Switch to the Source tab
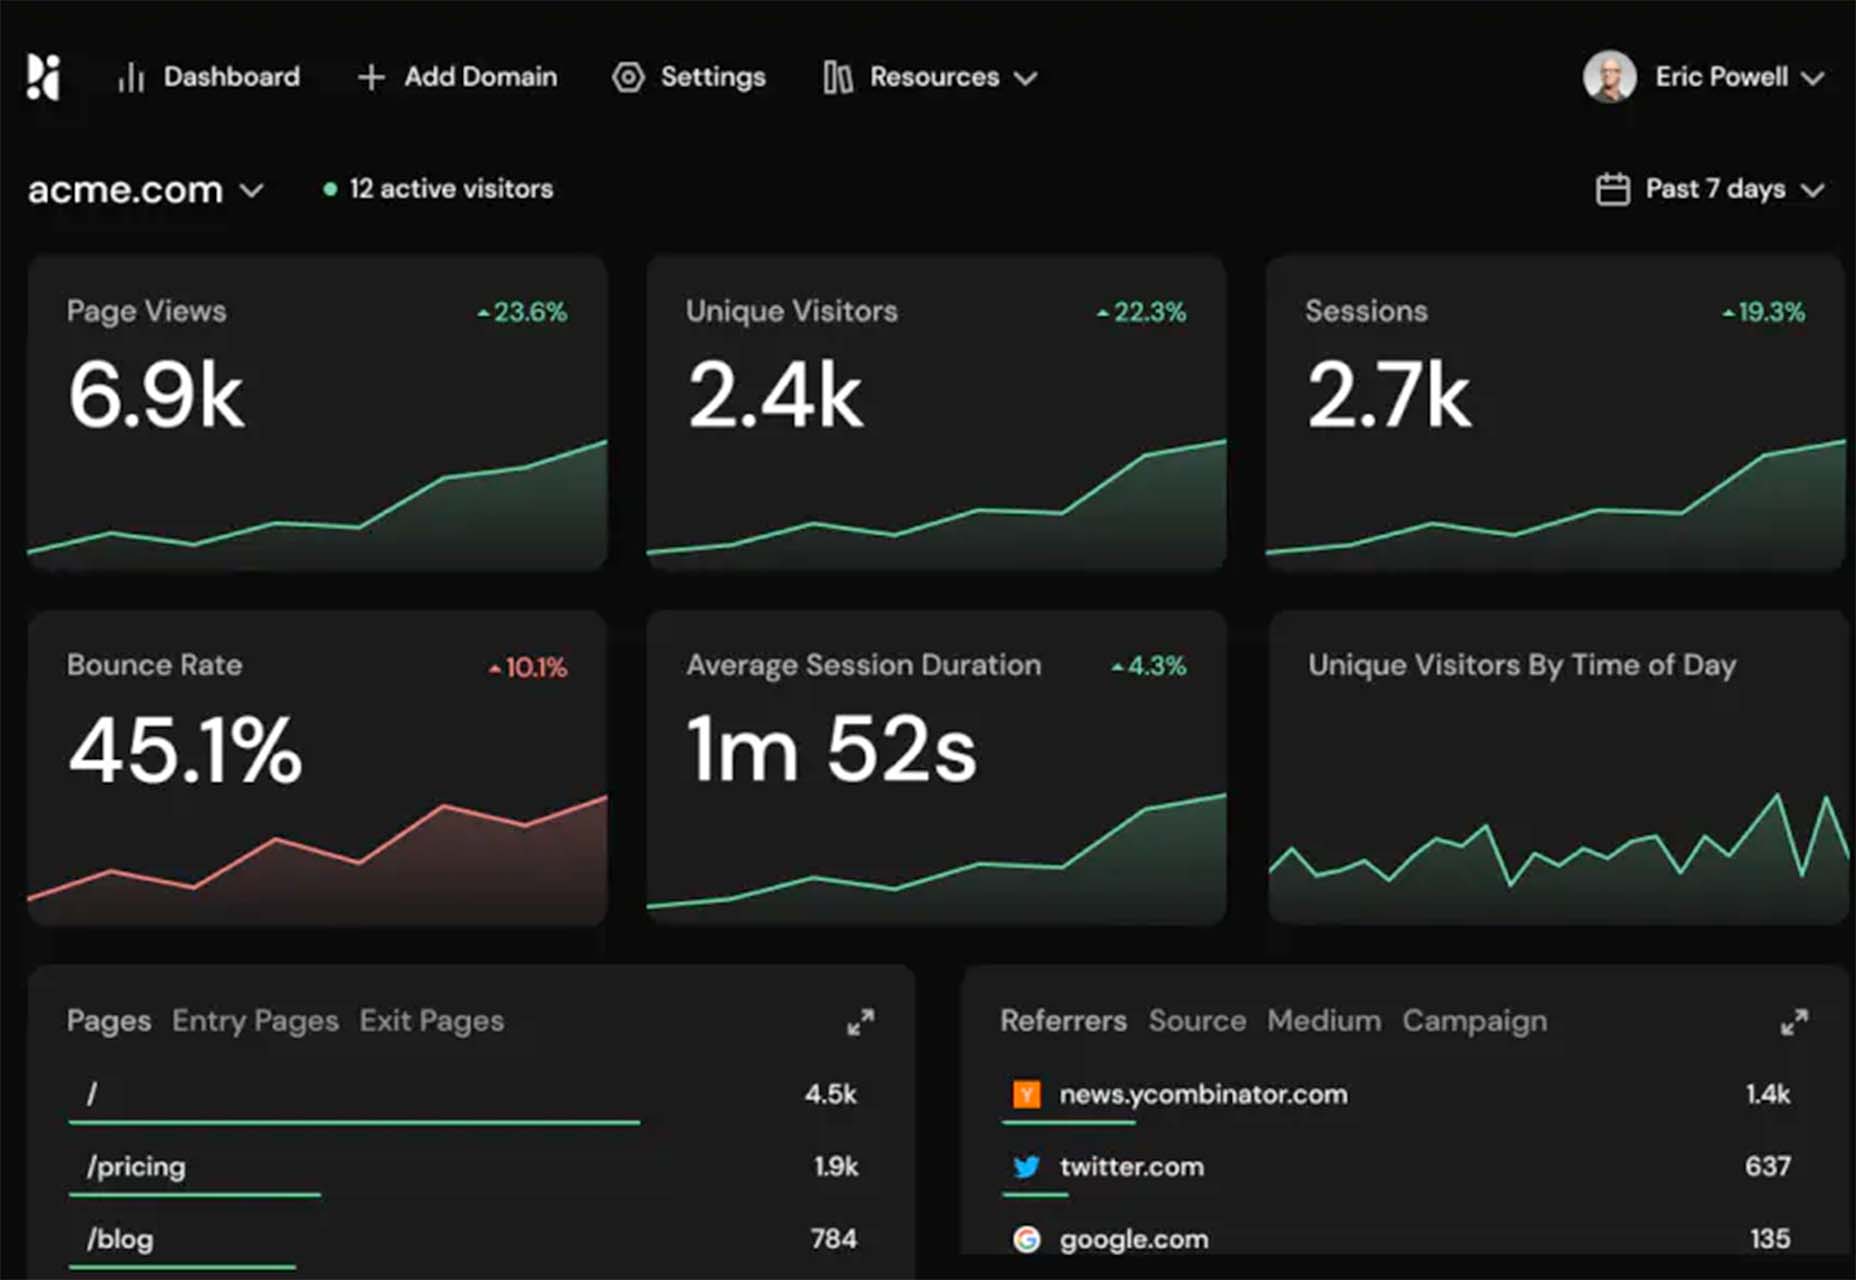 pyautogui.click(x=1198, y=1021)
